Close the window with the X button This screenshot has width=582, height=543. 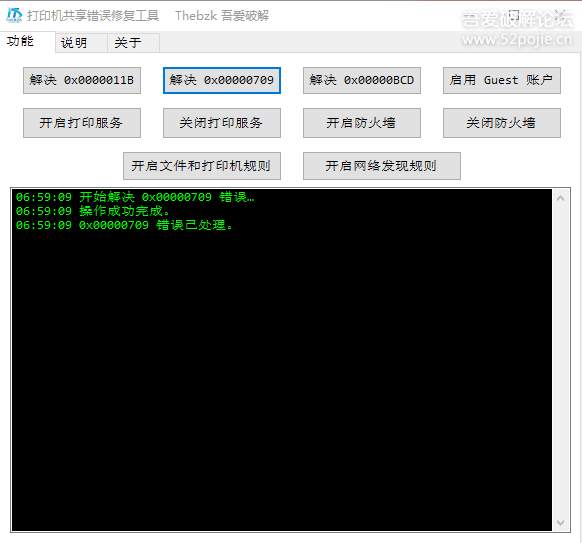click(560, 16)
